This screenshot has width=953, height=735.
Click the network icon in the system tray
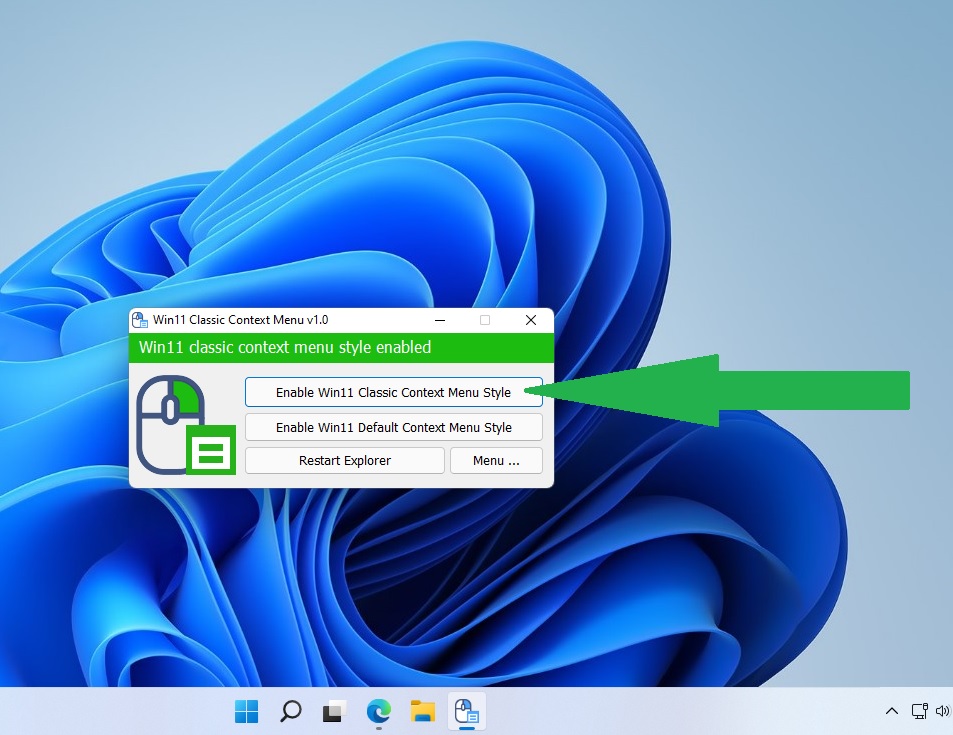pos(919,711)
